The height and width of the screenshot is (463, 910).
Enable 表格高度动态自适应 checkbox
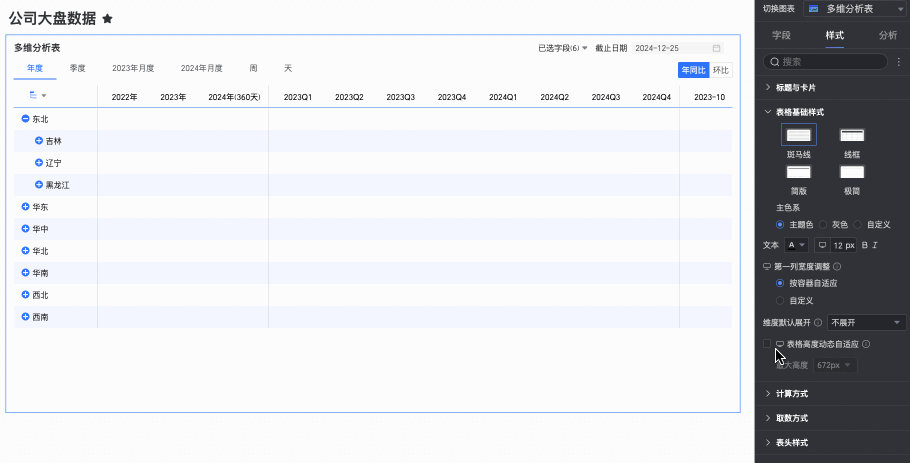[768, 344]
